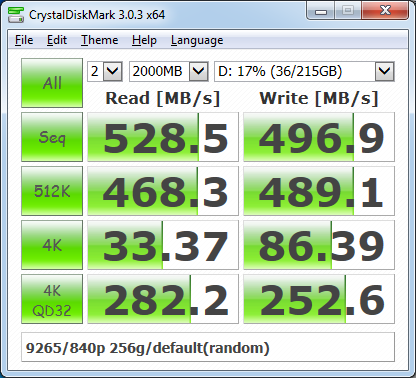Open the Edit menu
416x378 pixels.
point(57,40)
